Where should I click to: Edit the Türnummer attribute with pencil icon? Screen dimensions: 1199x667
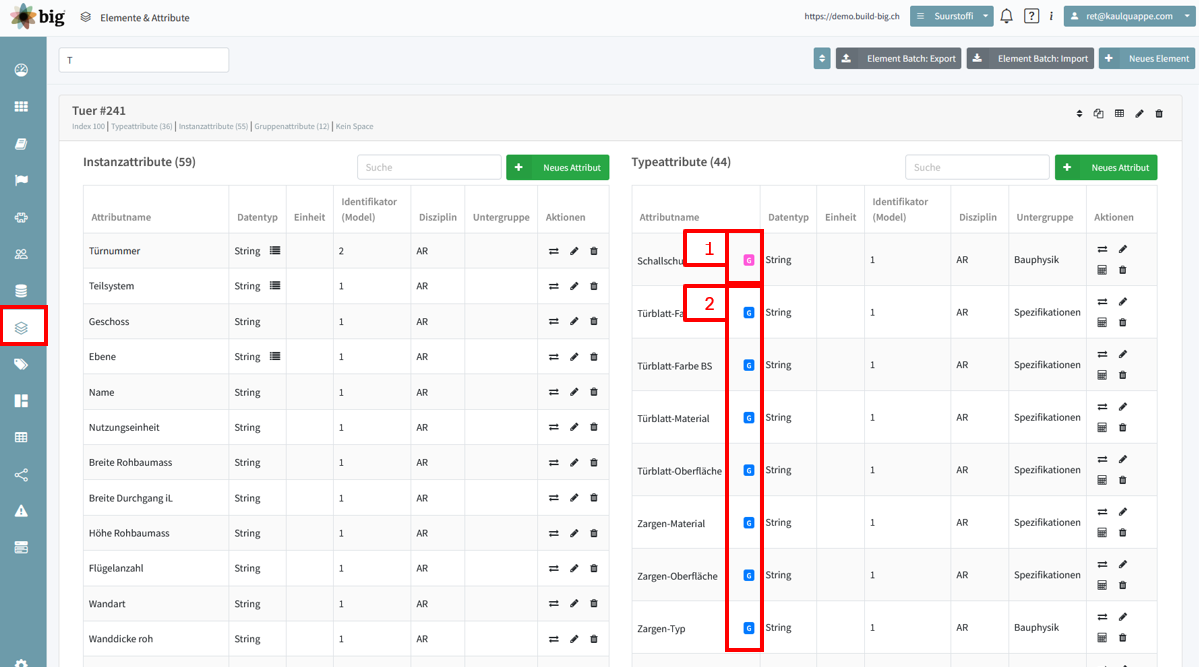click(574, 251)
